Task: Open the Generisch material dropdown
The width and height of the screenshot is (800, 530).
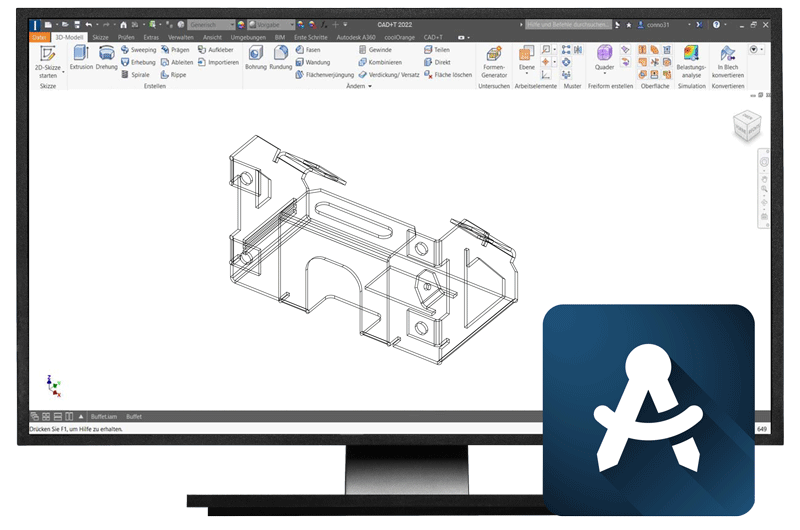Action: (x=211, y=24)
